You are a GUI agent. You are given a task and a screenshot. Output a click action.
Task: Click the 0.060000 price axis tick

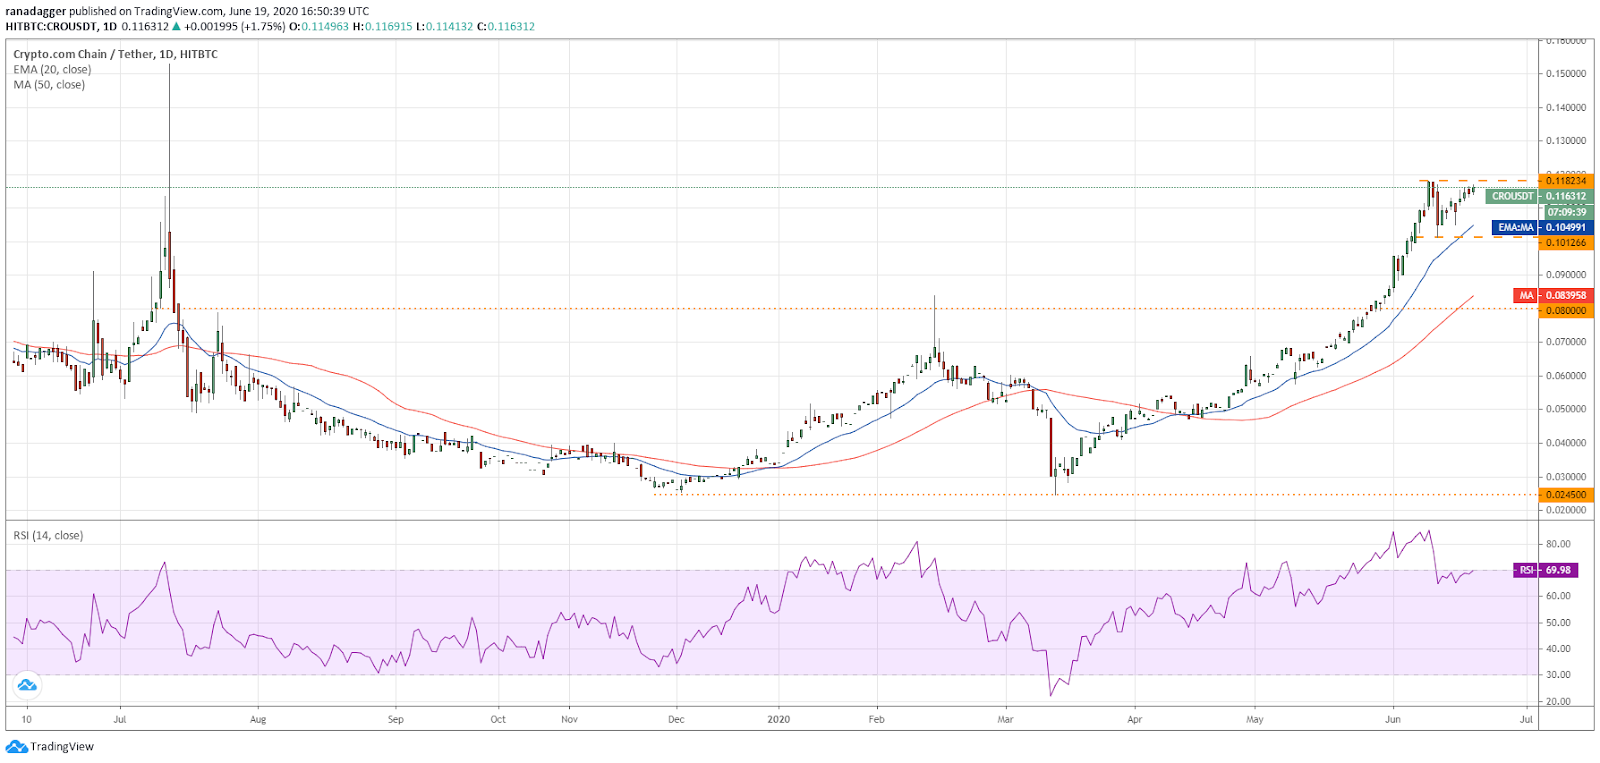click(1566, 376)
